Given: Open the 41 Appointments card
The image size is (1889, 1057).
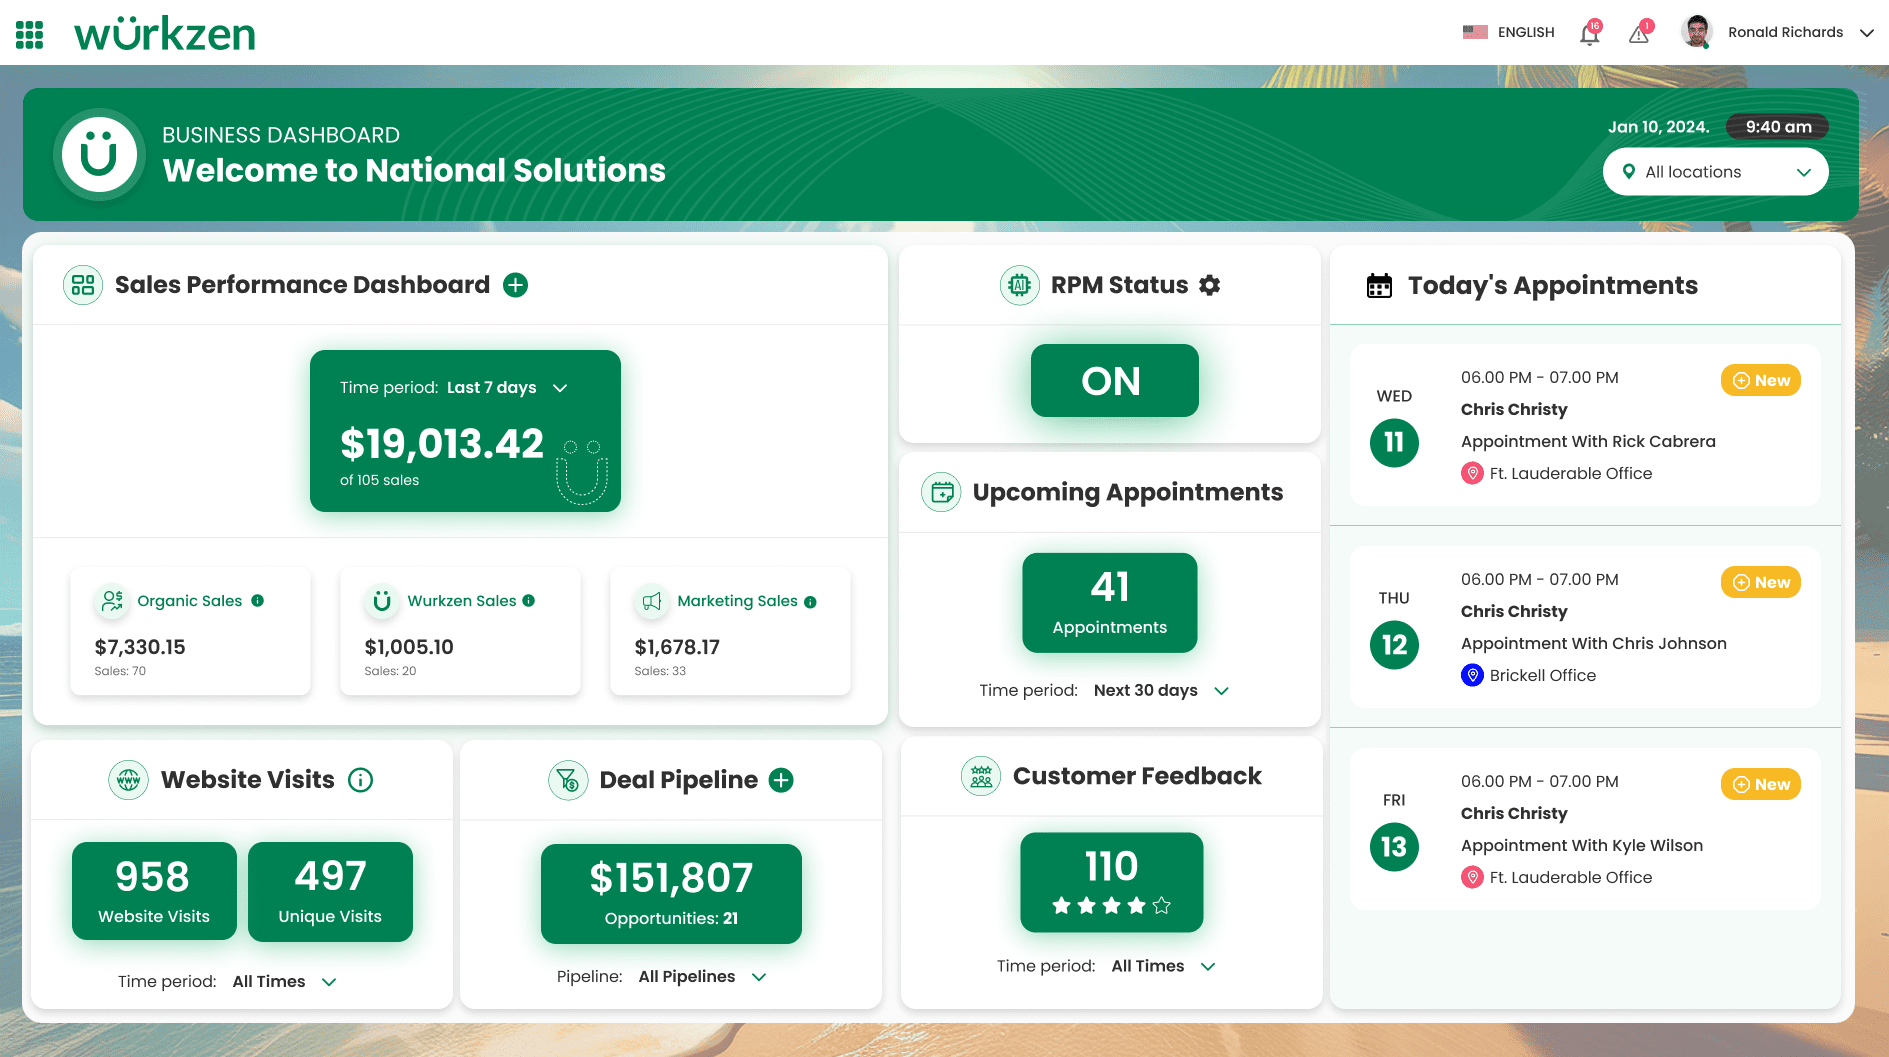Looking at the screenshot, I should pyautogui.click(x=1109, y=603).
